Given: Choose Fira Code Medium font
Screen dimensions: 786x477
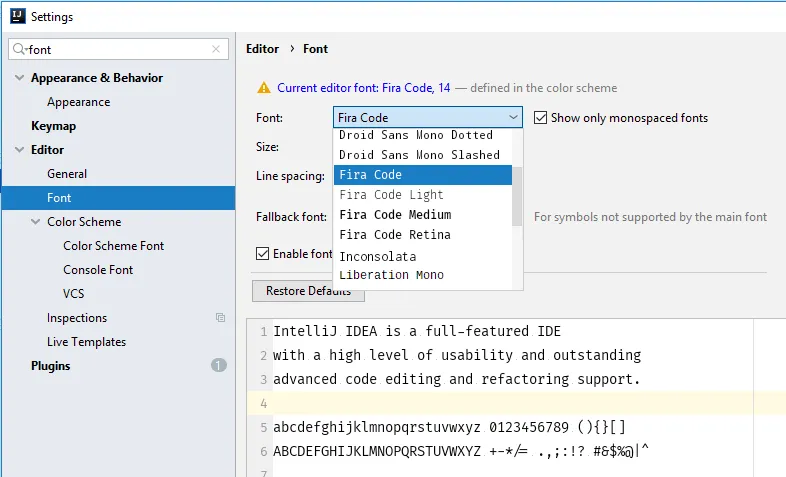Looking at the screenshot, I should pyautogui.click(x=423, y=215).
